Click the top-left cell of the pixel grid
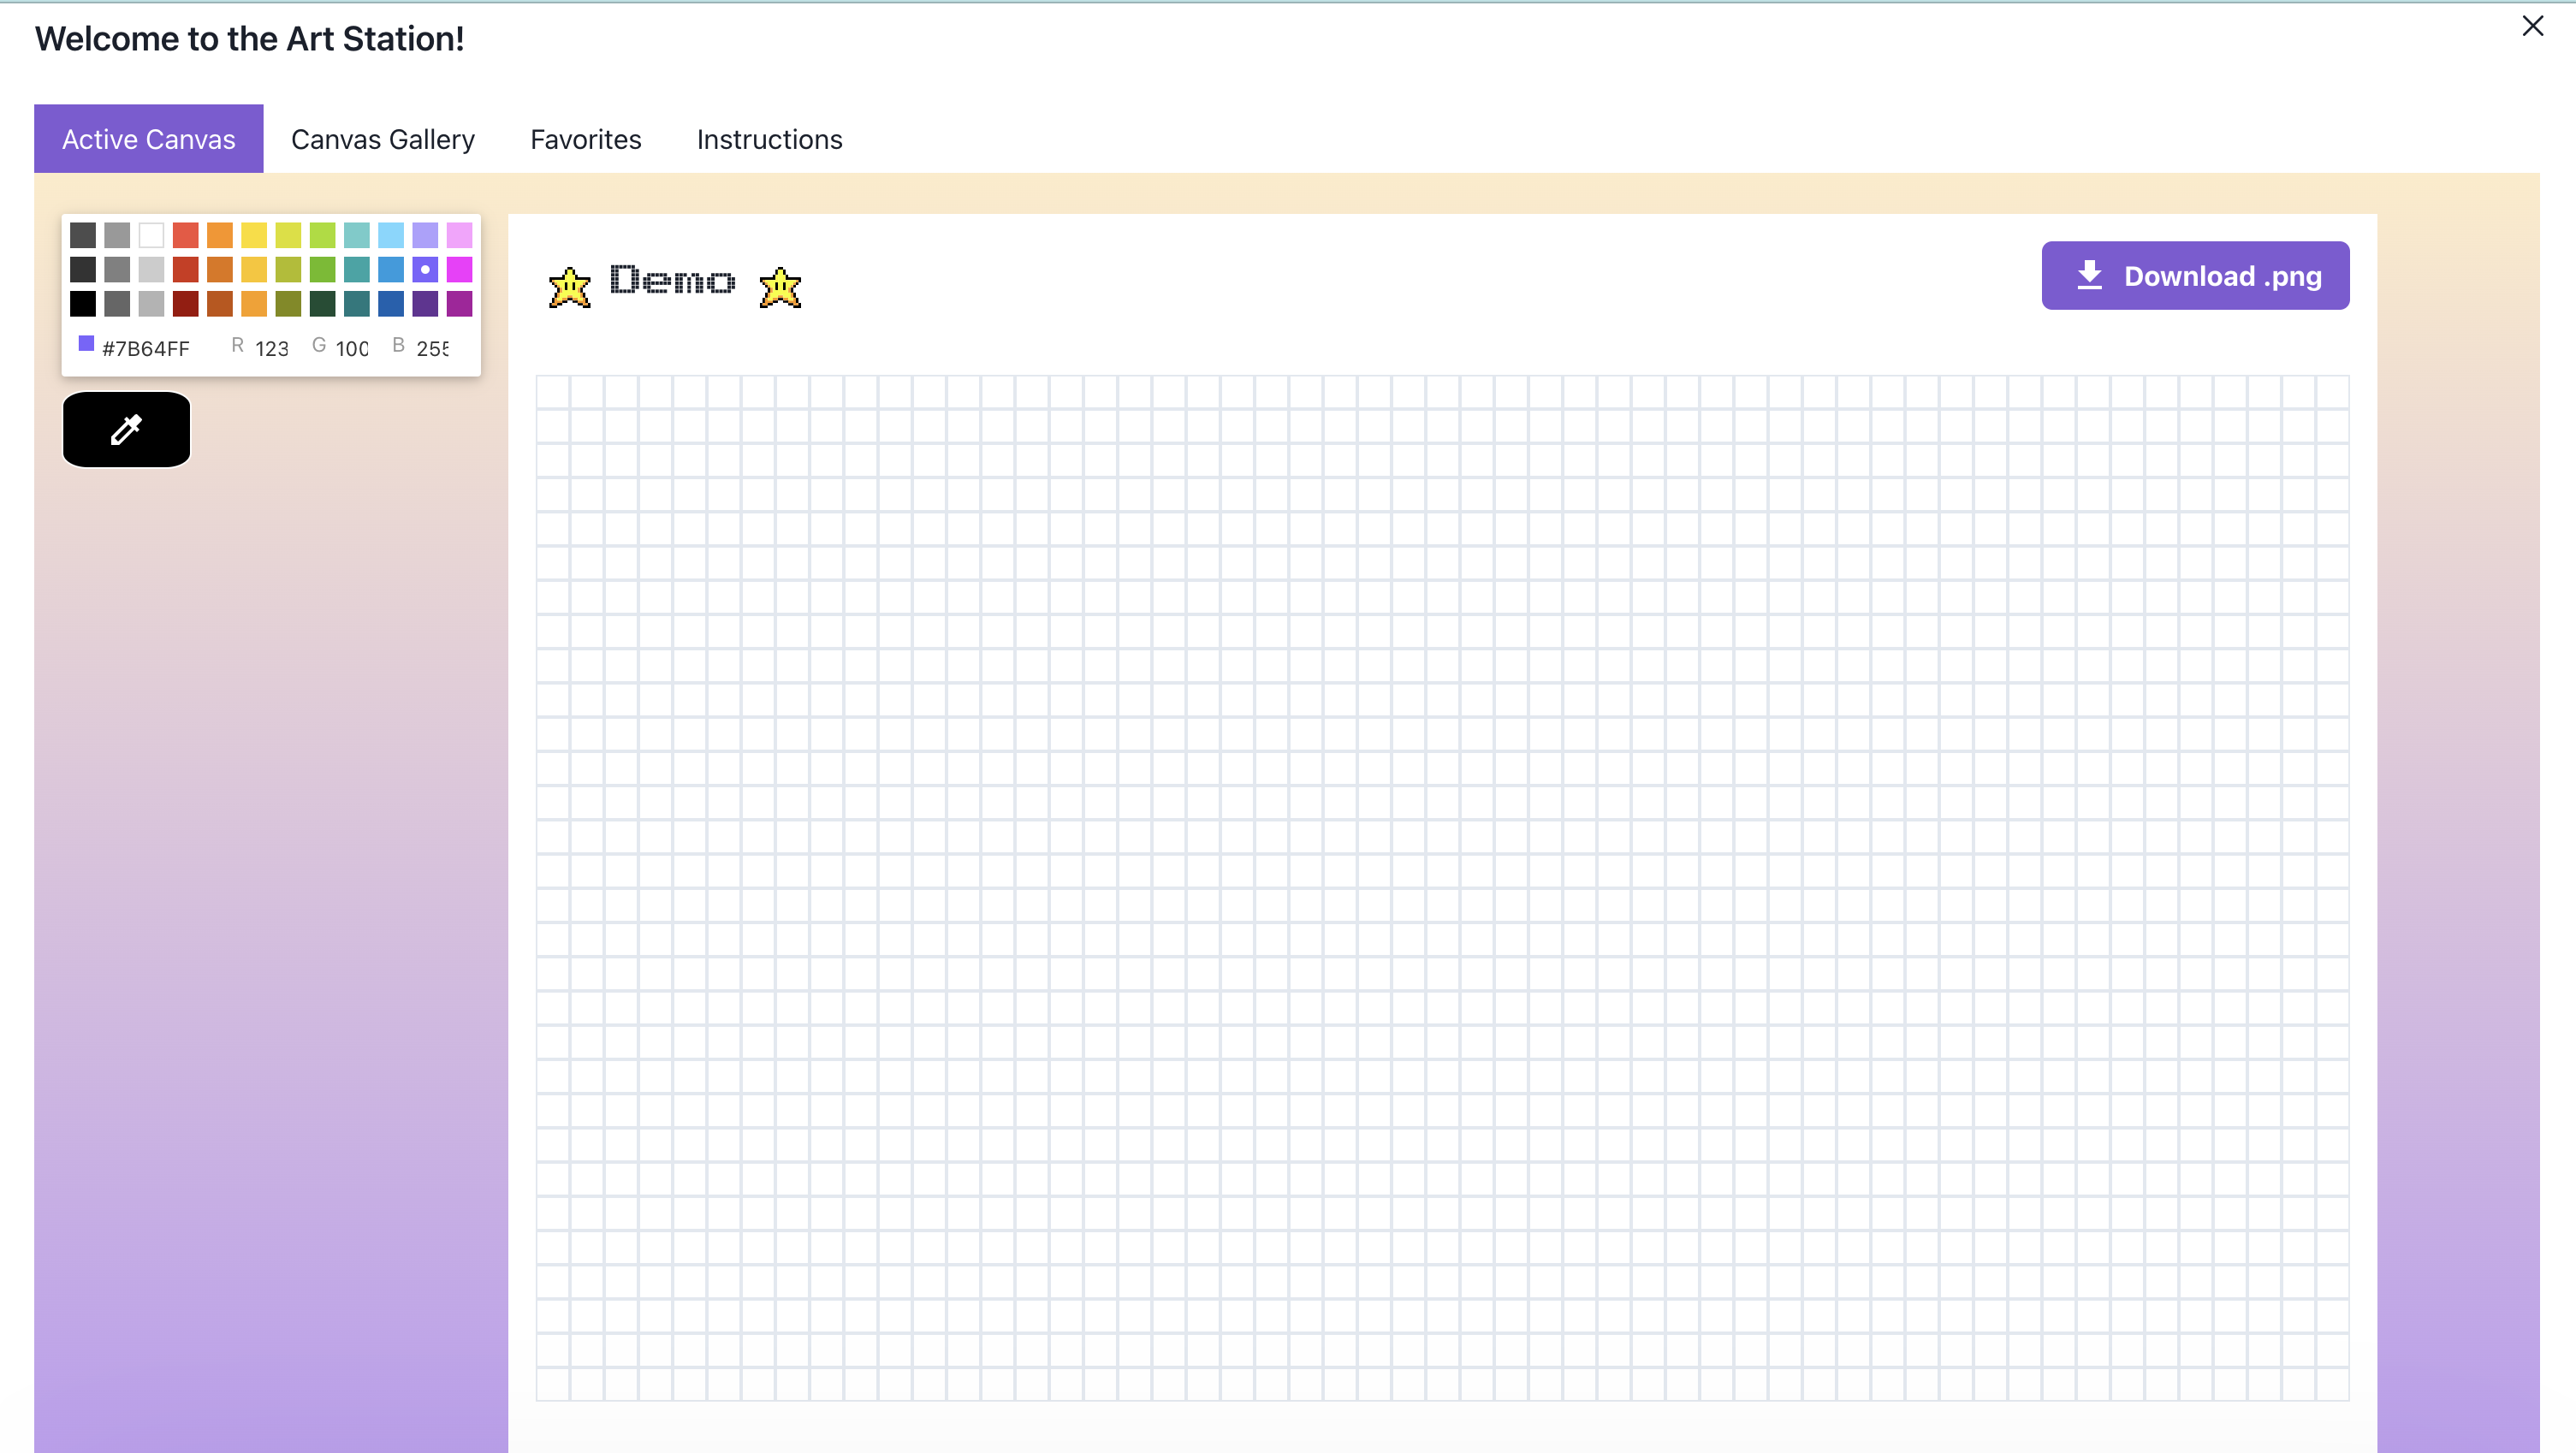The height and width of the screenshot is (1453, 2576). point(553,392)
